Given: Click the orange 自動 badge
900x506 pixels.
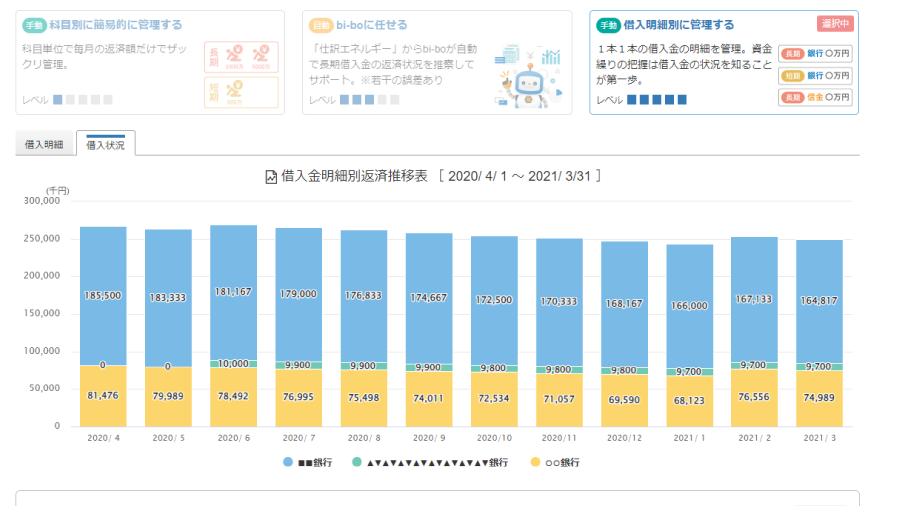Looking at the screenshot, I should pos(321,25).
